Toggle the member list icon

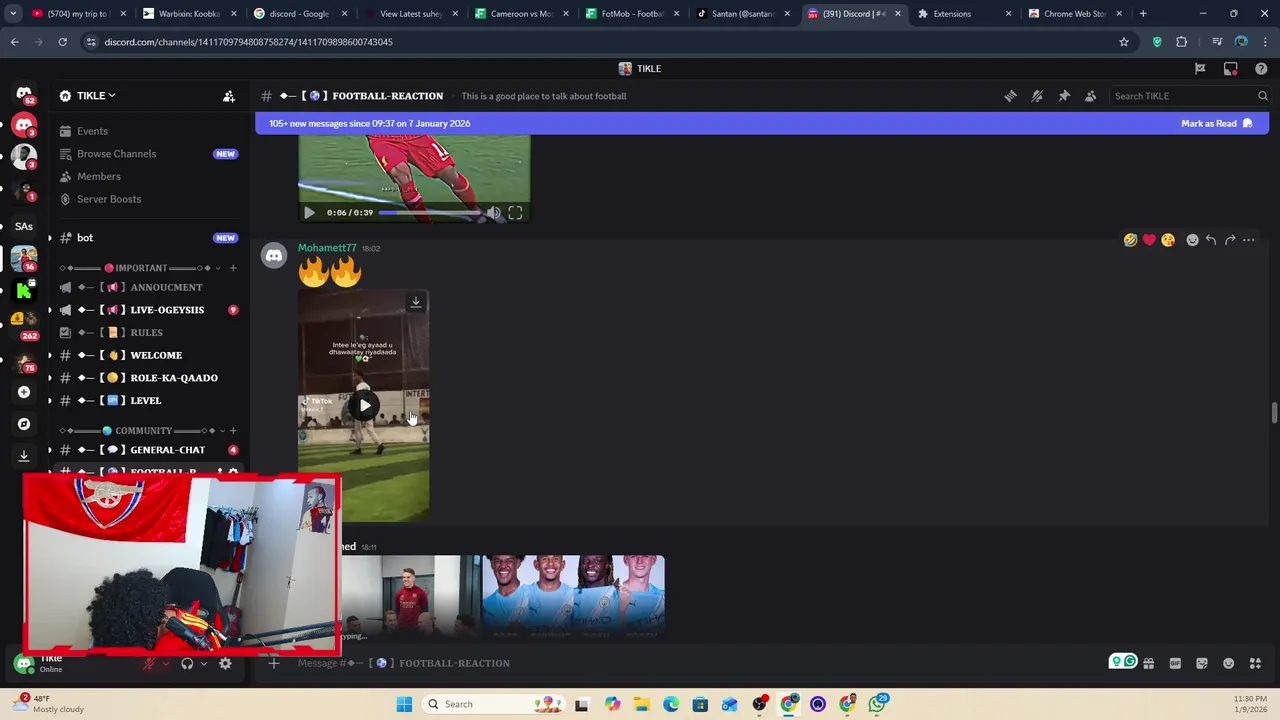click(x=1091, y=96)
